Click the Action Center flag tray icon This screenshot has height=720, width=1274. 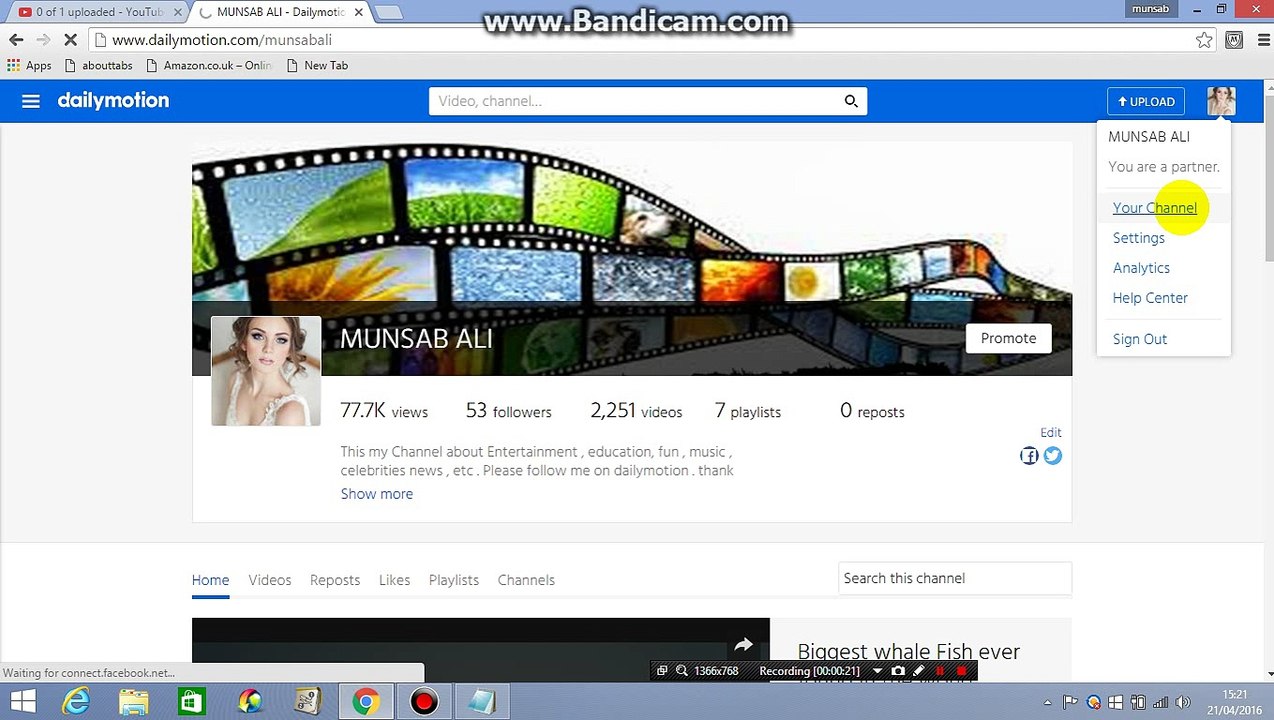coord(1071,702)
